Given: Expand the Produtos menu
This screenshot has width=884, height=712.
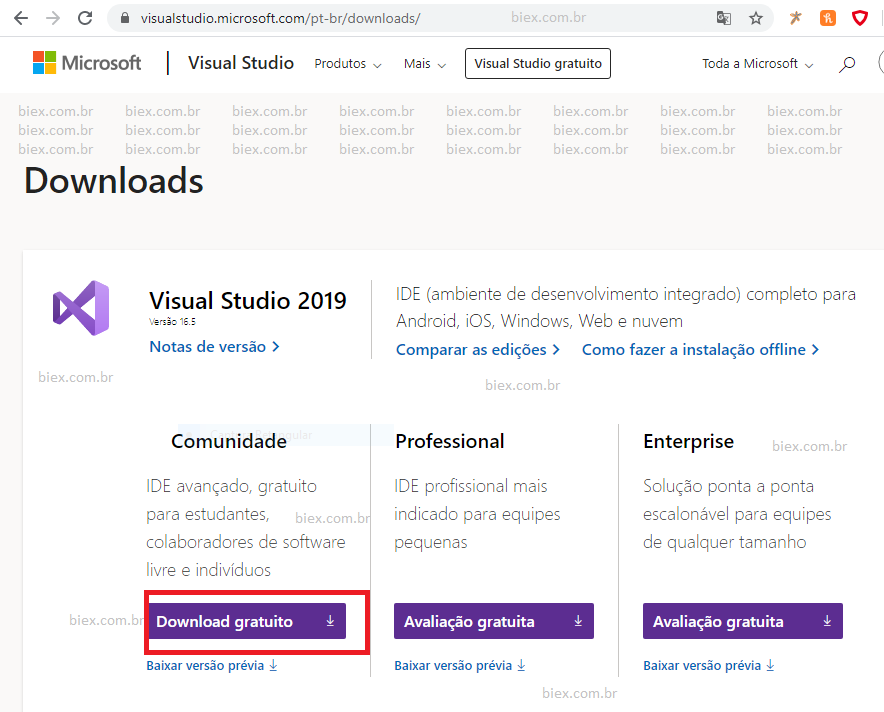Looking at the screenshot, I should click(348, 64).
